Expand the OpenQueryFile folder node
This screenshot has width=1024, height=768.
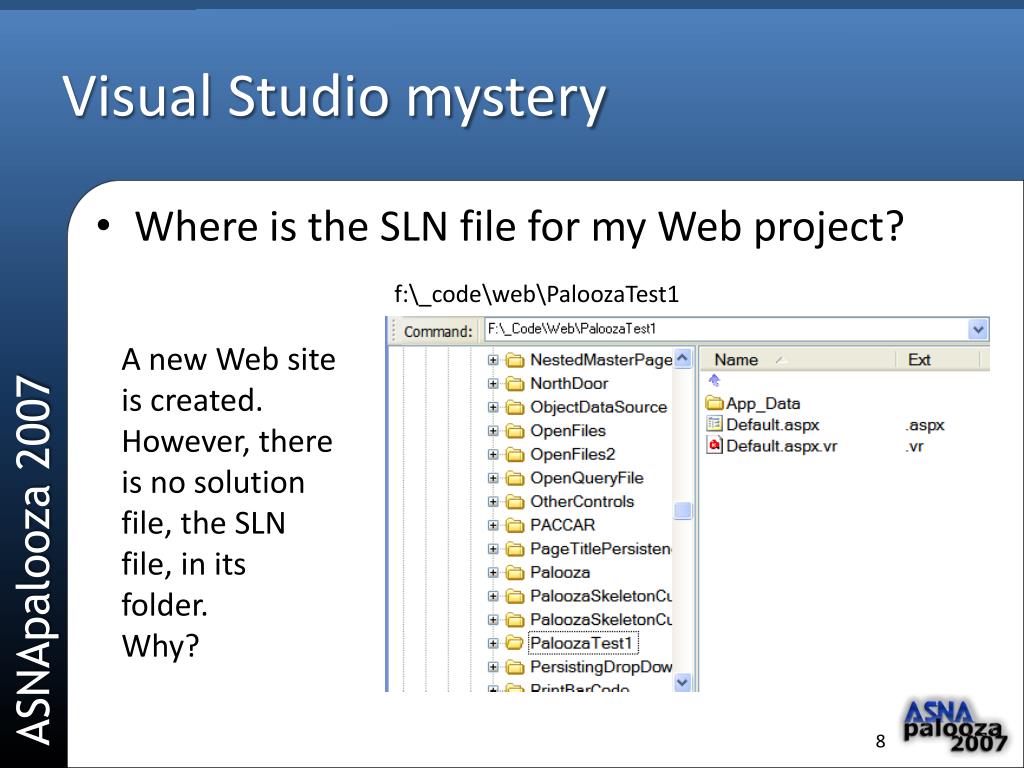(493, 478)
